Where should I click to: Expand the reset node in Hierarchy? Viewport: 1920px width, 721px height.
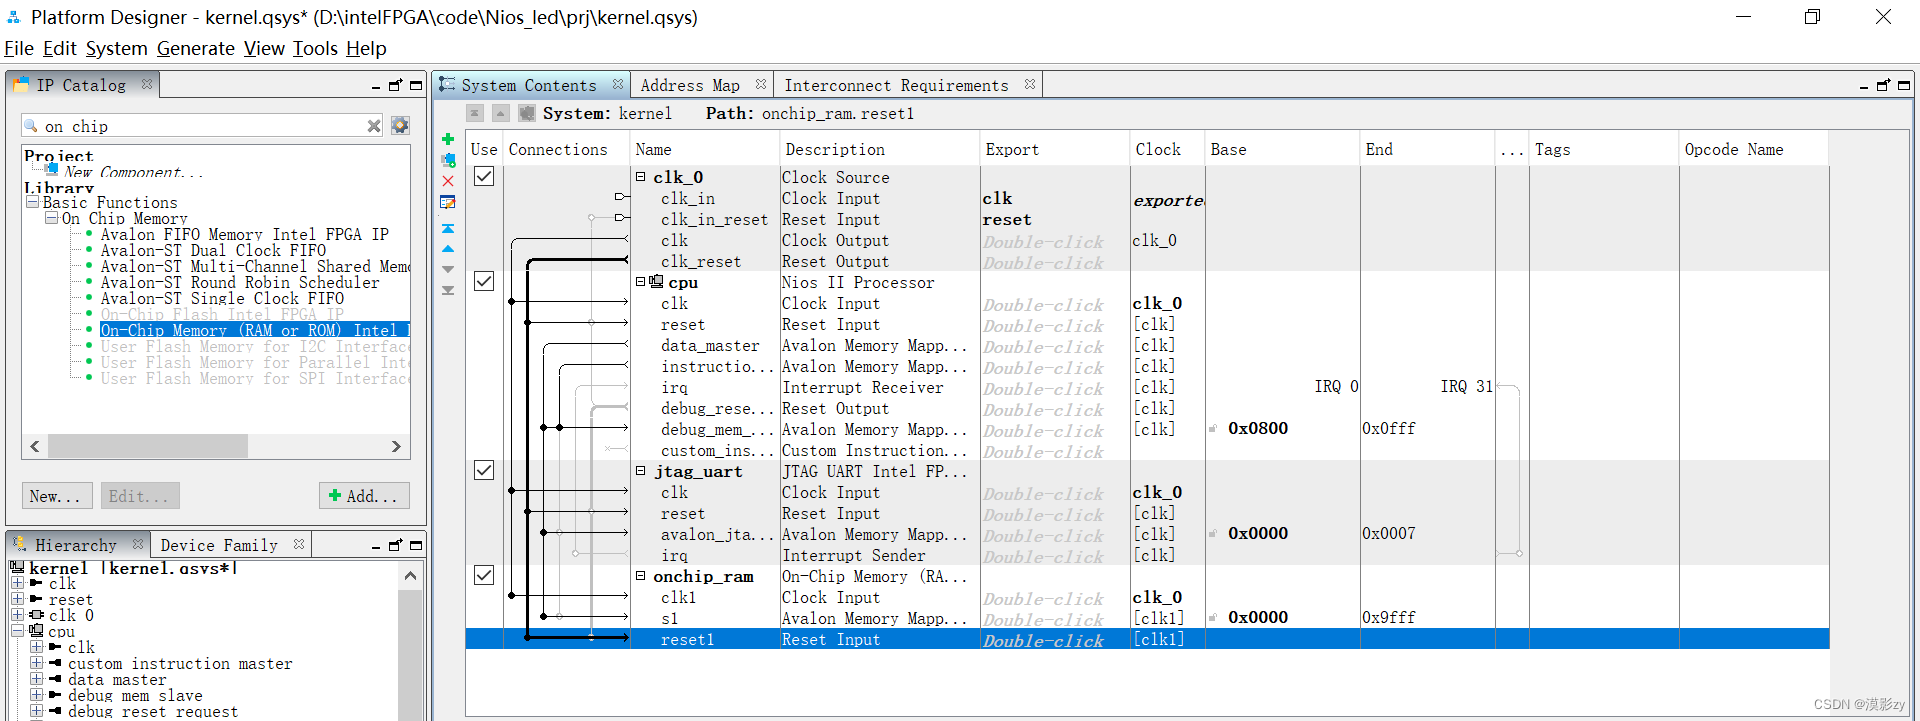[x=17, y=599]
